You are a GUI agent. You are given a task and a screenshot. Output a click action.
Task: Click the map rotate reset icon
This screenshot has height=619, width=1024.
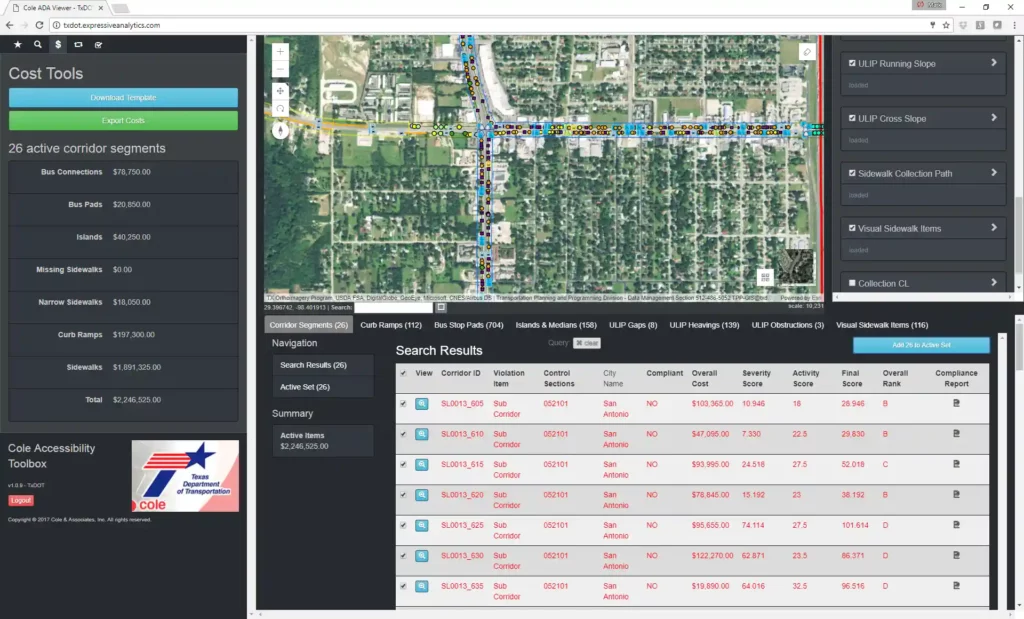point(280,109)
